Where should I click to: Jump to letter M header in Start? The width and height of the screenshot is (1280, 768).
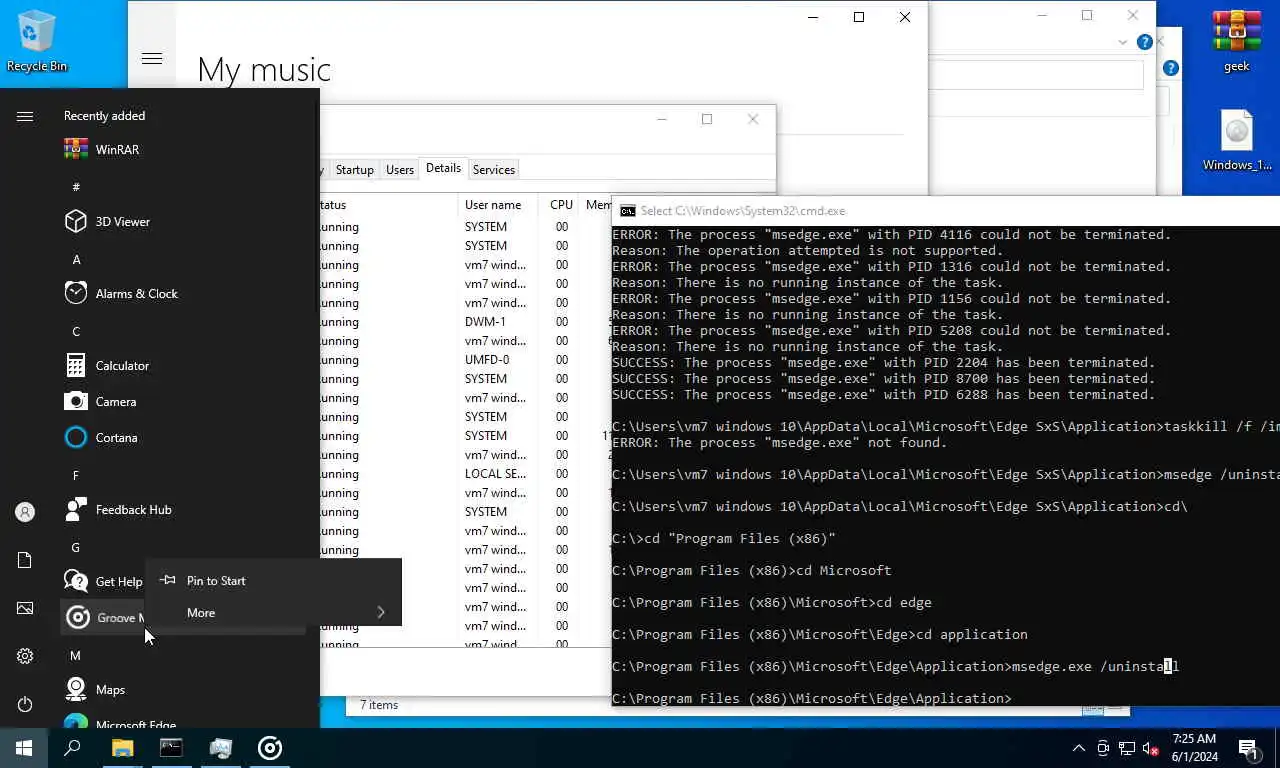tap(76, 655)
